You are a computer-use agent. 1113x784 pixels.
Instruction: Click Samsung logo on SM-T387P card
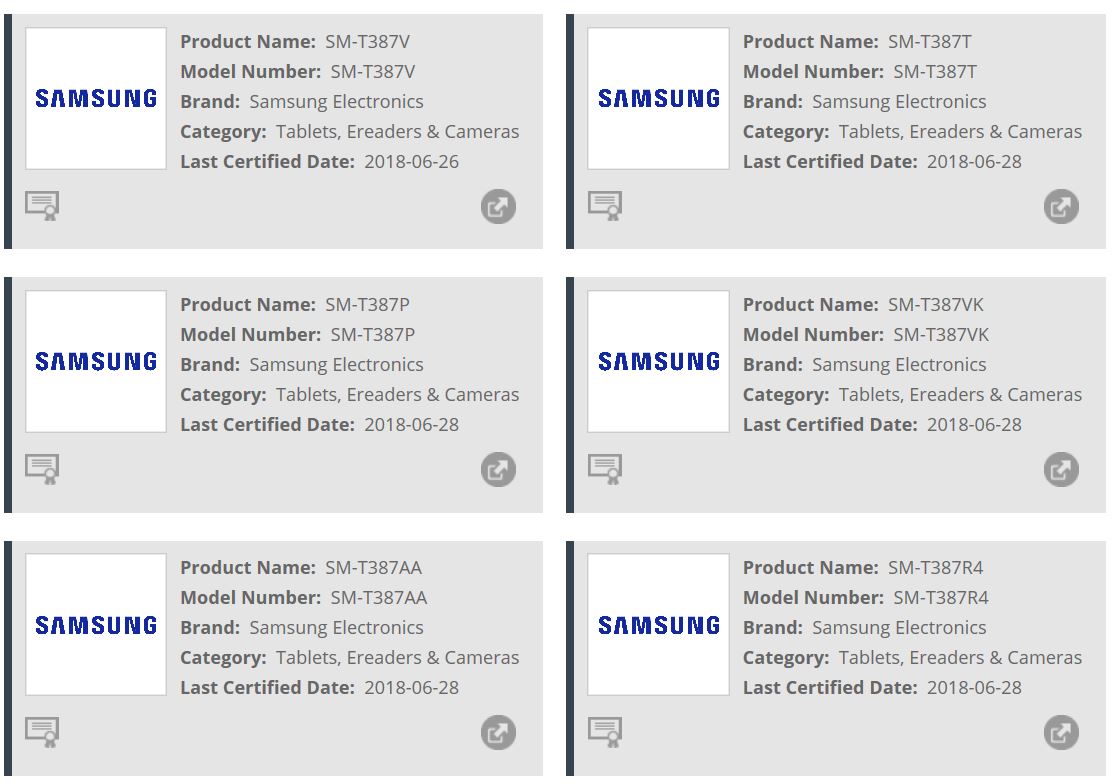(96, 361)
